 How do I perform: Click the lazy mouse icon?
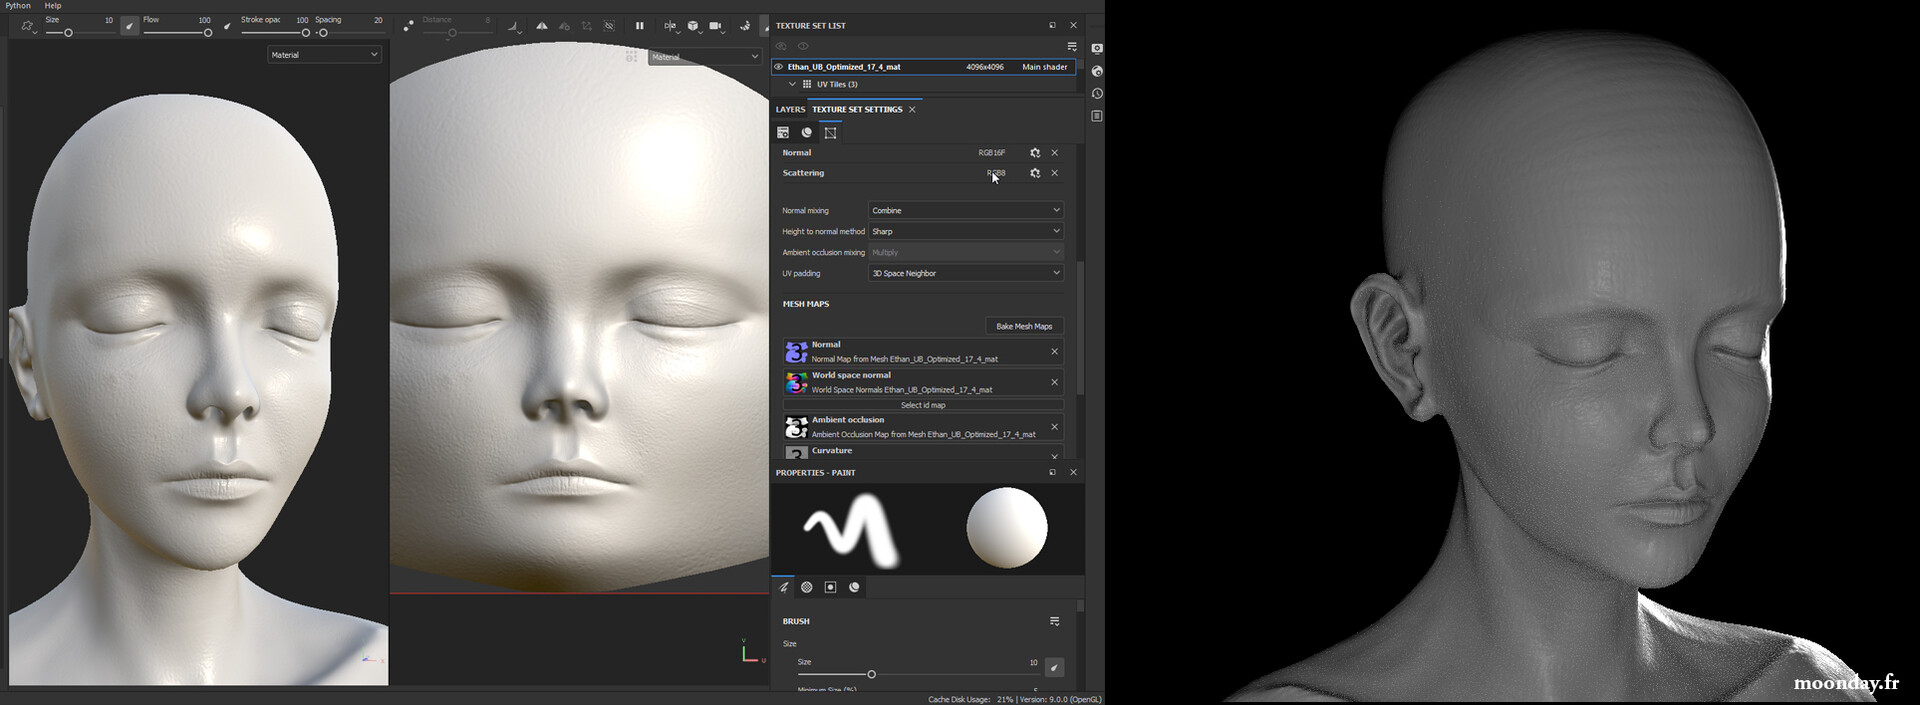(408, 26)
